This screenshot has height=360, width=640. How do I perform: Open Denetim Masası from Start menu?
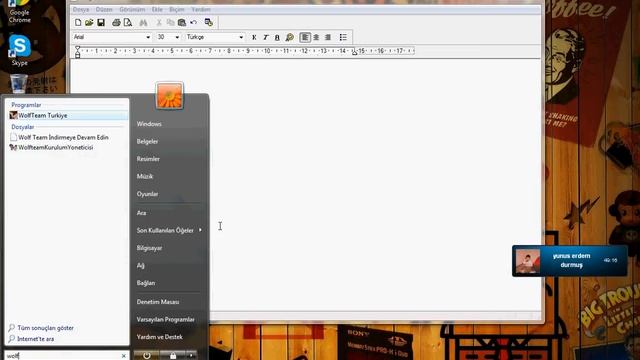tap(158, 302)
